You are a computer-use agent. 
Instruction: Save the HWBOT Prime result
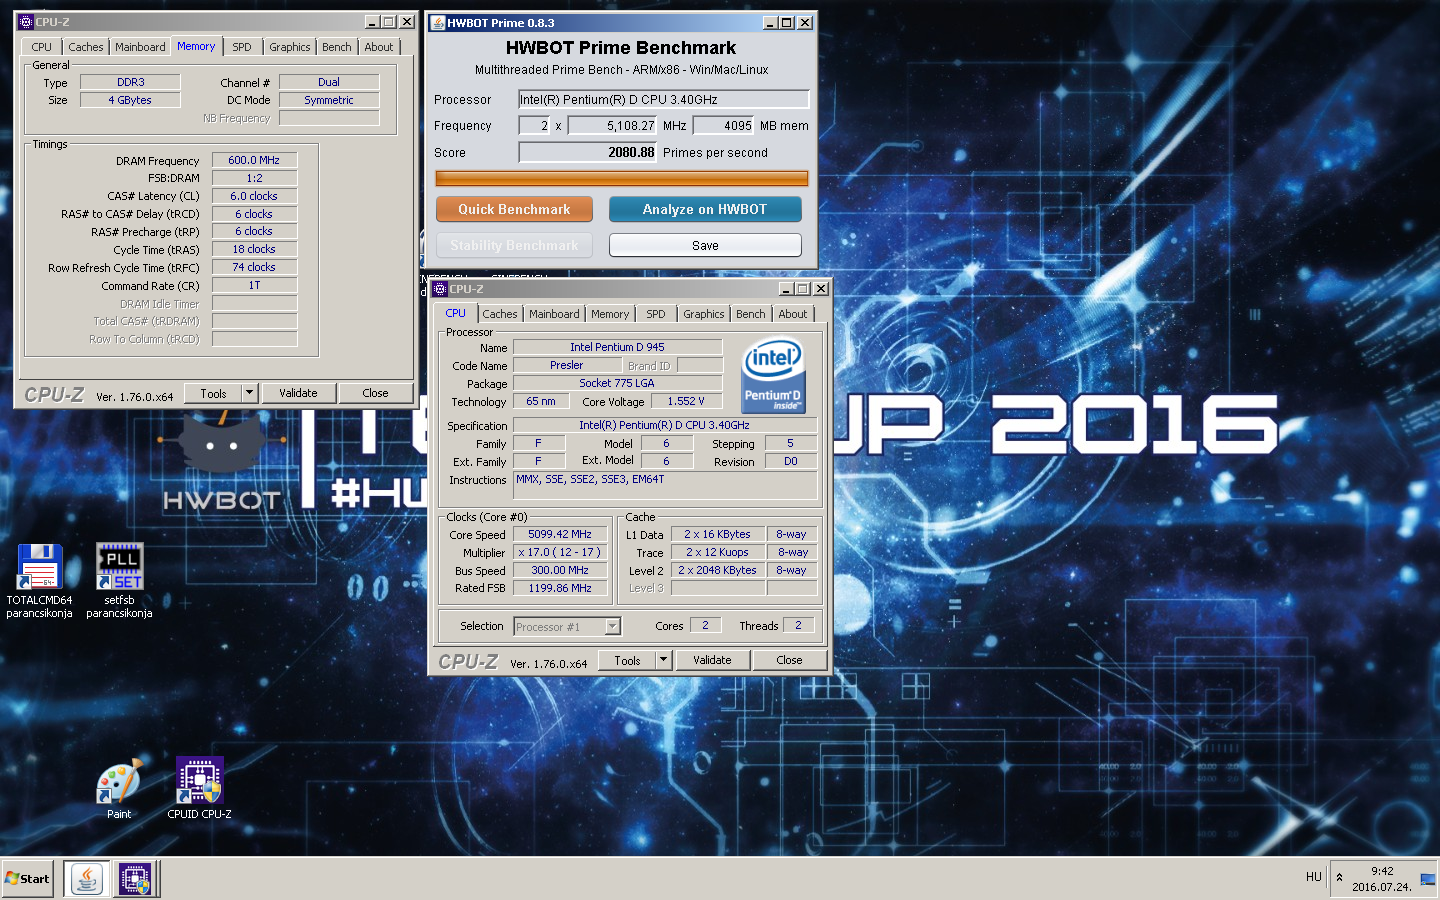(705, 245)
